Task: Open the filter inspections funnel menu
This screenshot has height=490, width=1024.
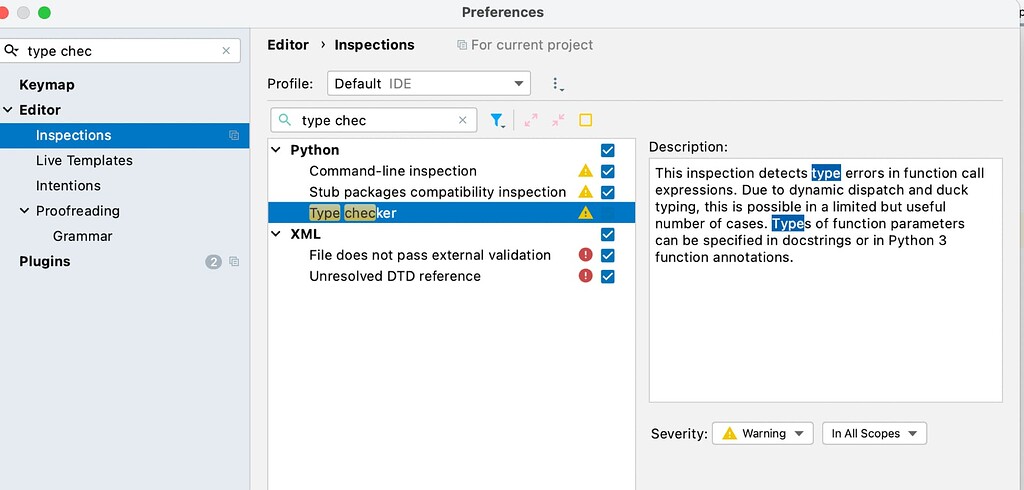Action: (x=498, y=120)
